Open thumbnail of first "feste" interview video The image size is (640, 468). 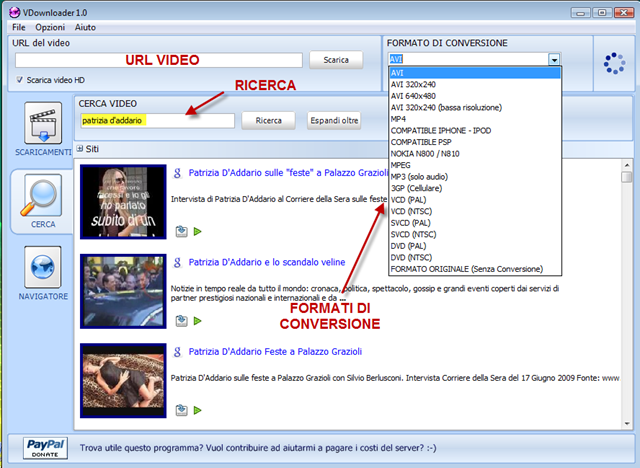point(123,202)
